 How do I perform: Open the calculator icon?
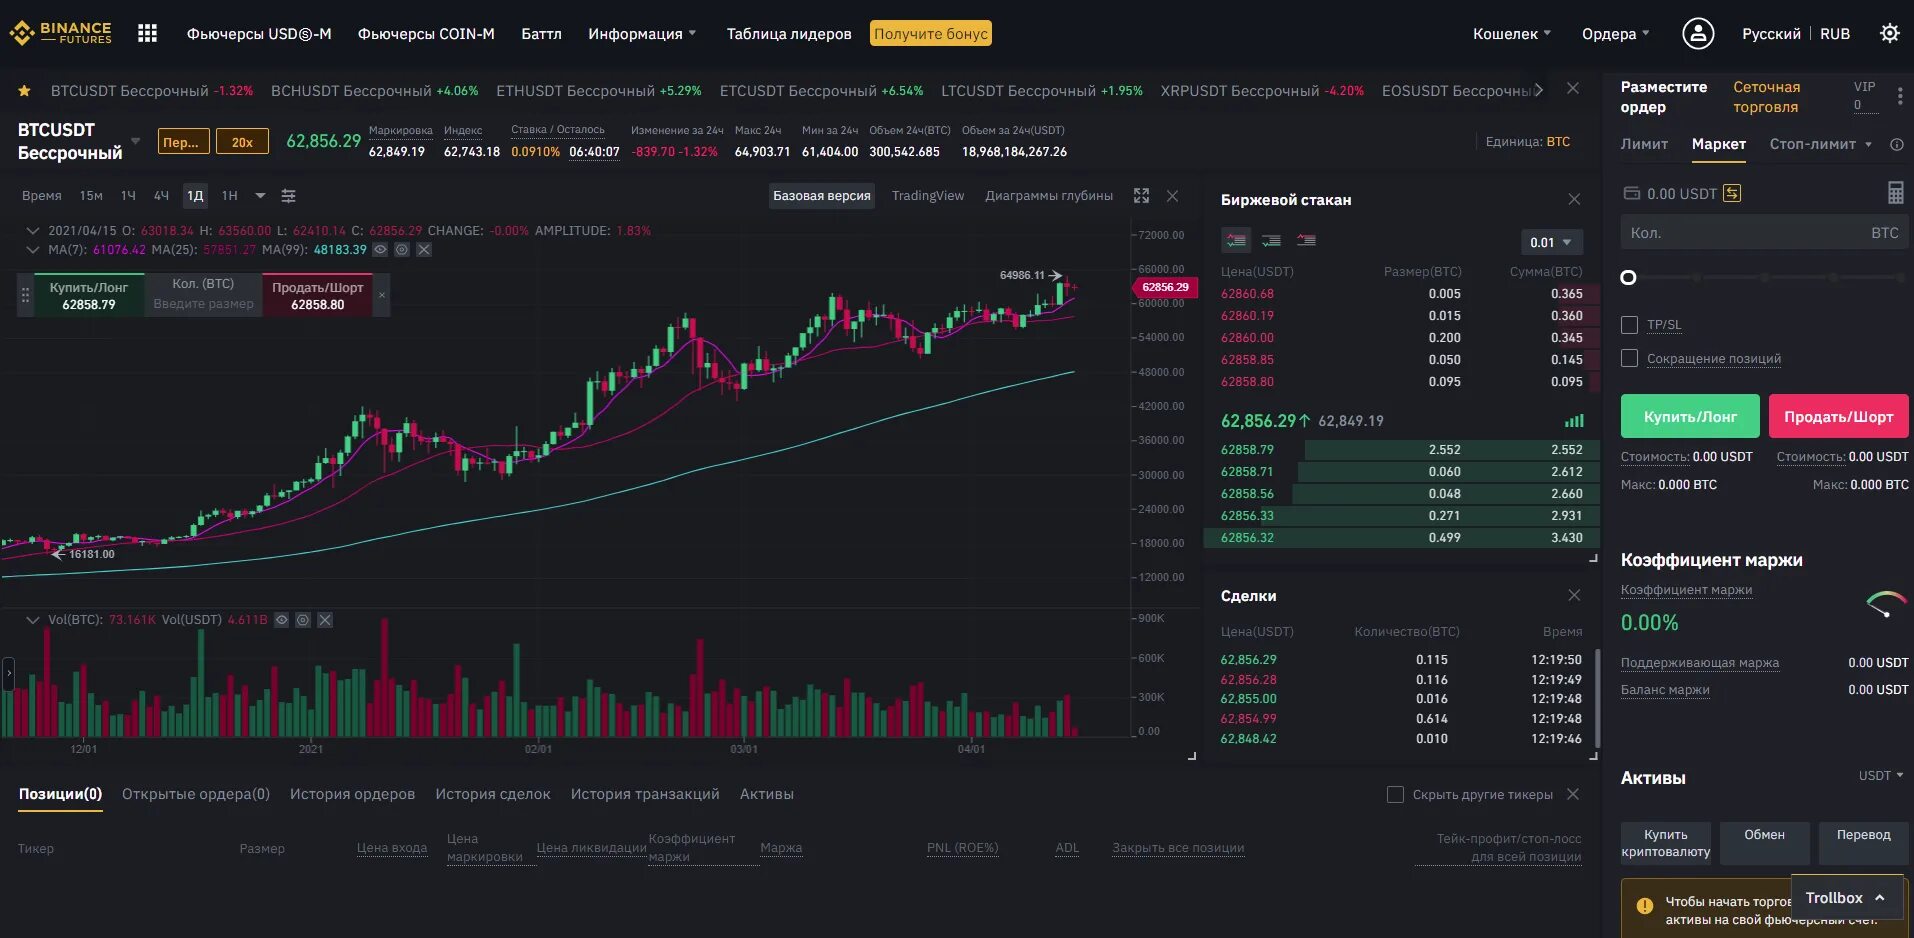[x=1895, y=192]
